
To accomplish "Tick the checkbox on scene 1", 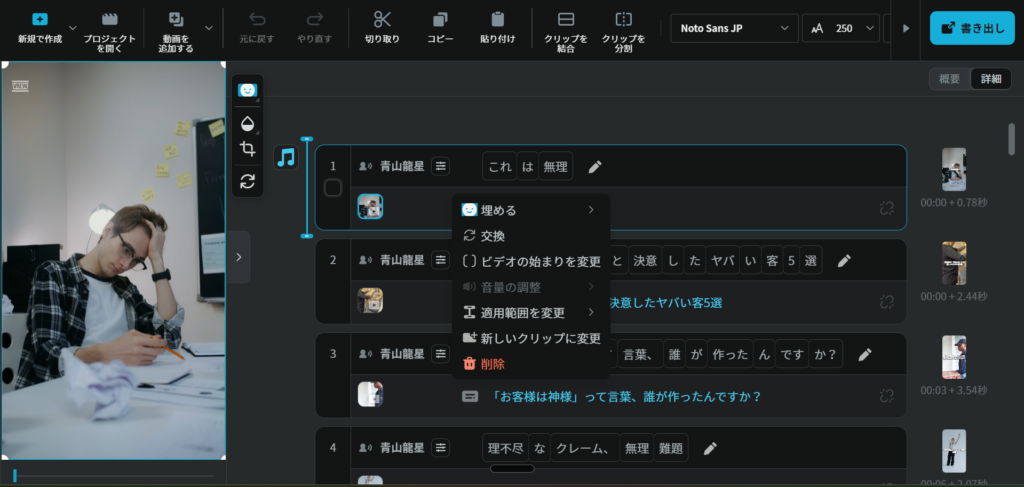I will (x=333, y=188).
